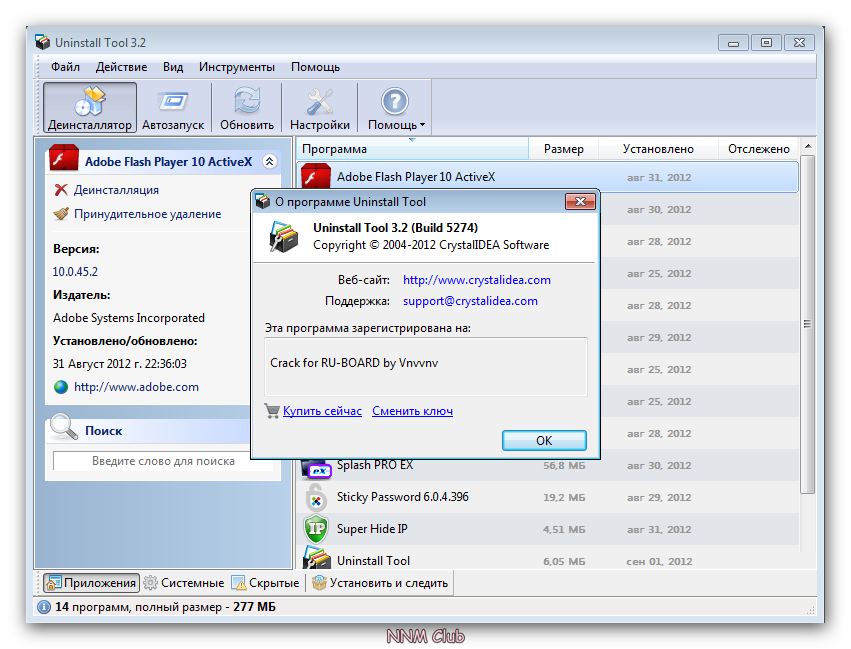Toggle the Установить и следить mode
Viewport: 851px width, 649px height.
[380, 583]
